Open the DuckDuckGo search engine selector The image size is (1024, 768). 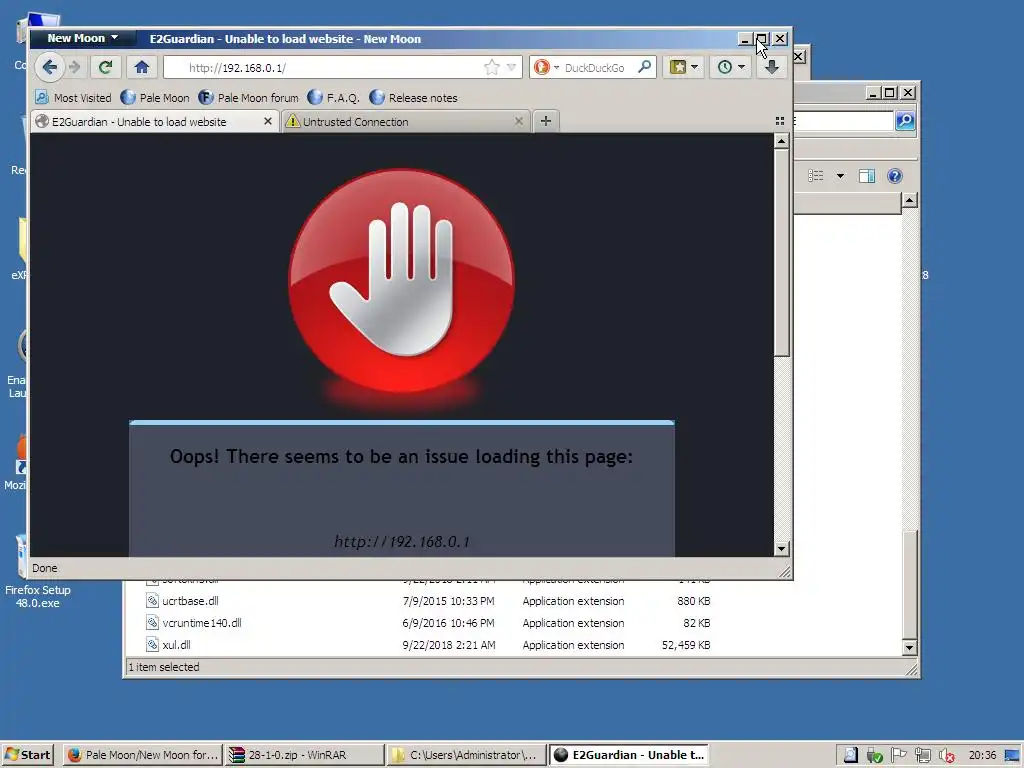(x=546, y=67)
